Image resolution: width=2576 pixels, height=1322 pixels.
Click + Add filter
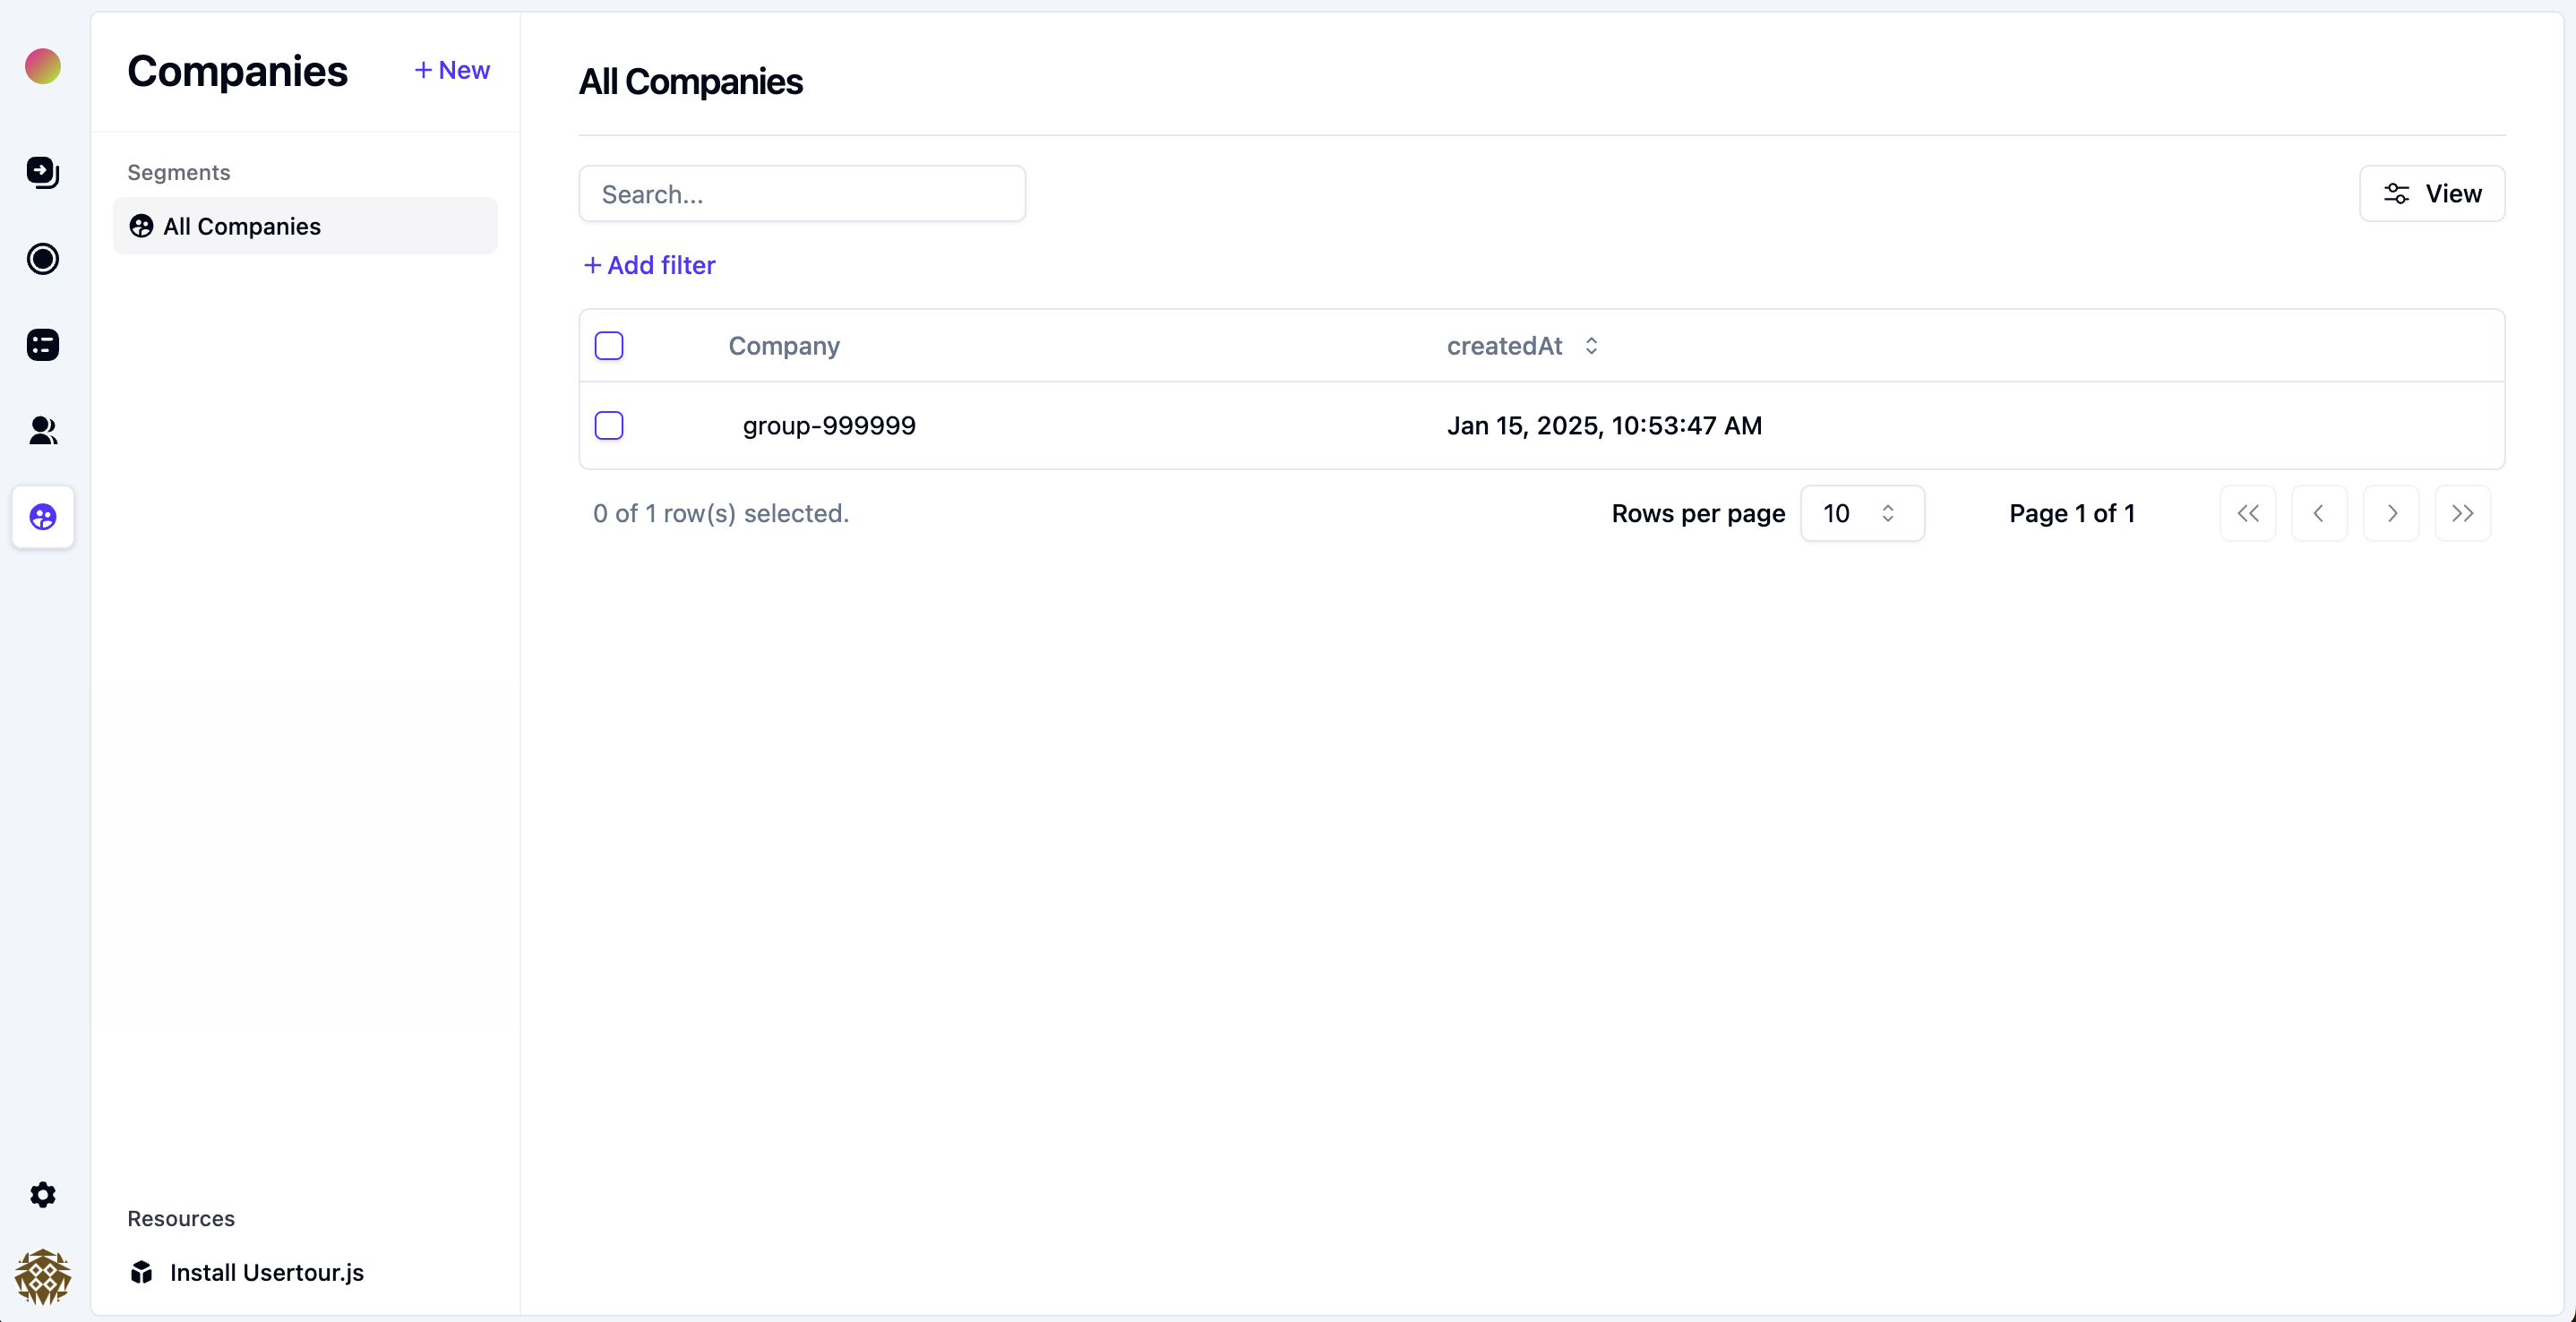point(650,265)
